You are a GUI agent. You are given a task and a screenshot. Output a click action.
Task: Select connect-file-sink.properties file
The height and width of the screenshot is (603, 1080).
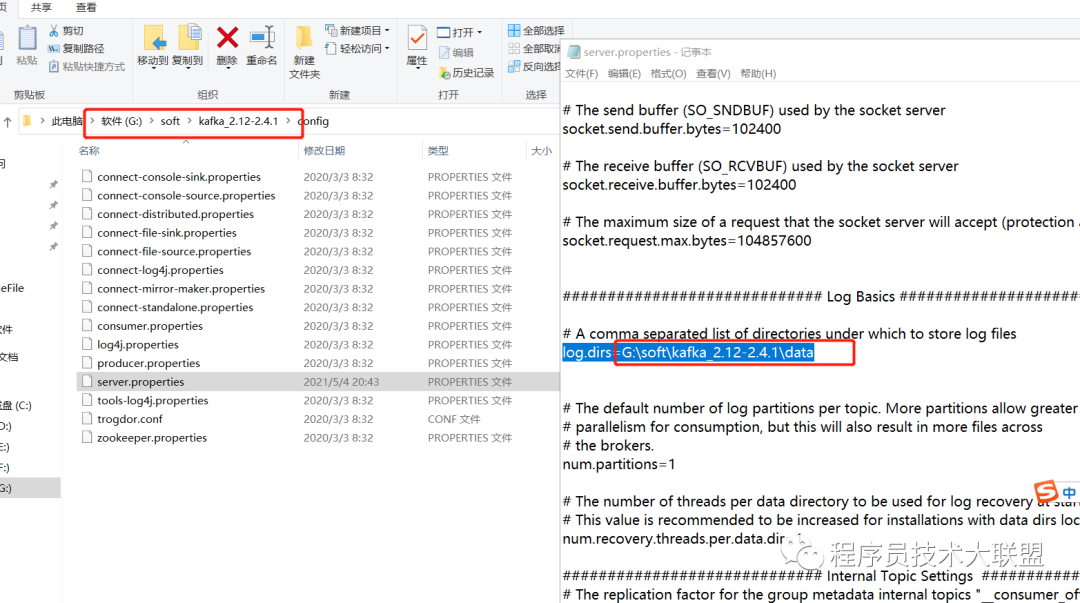[x=167, y=233]
